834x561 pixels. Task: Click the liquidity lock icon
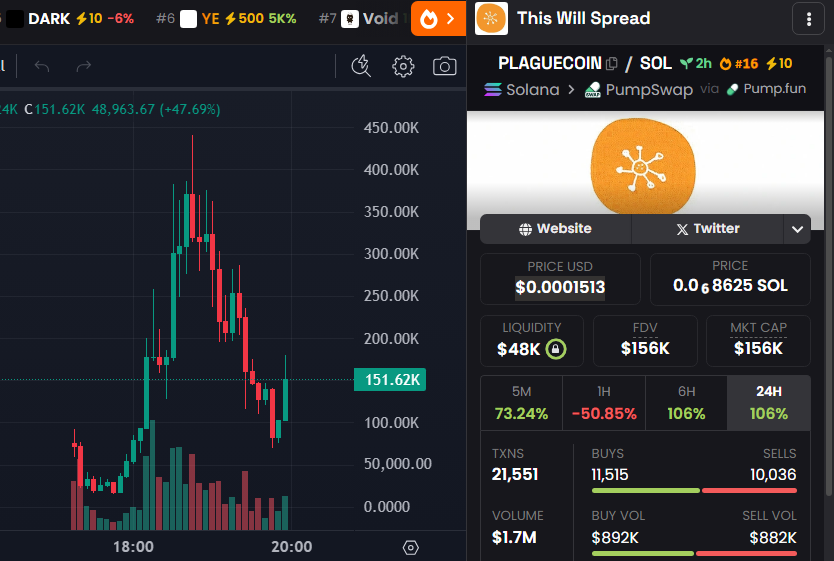point(556,349)
